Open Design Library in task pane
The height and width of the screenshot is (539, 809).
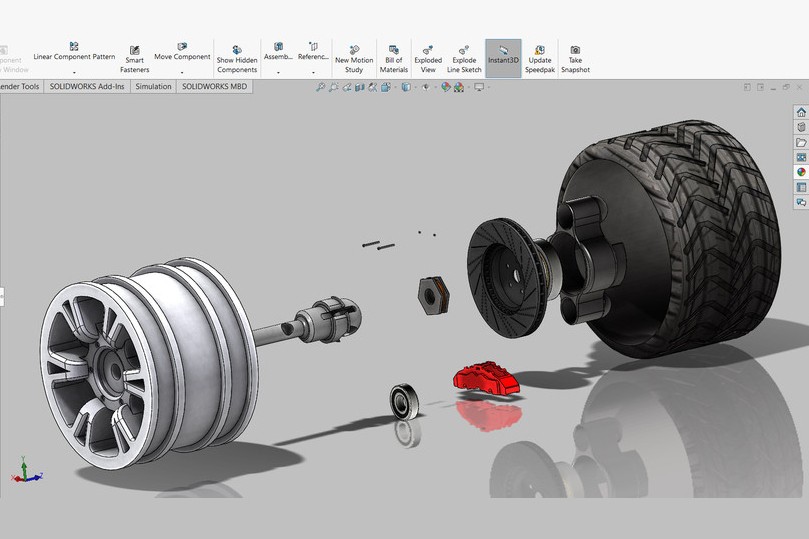[x=801, y=127]
